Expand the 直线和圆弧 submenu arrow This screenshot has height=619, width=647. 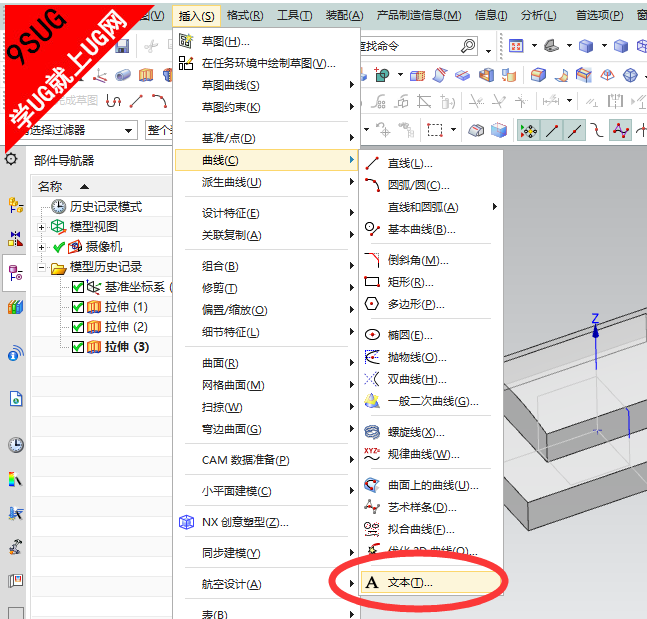(494, 207)
